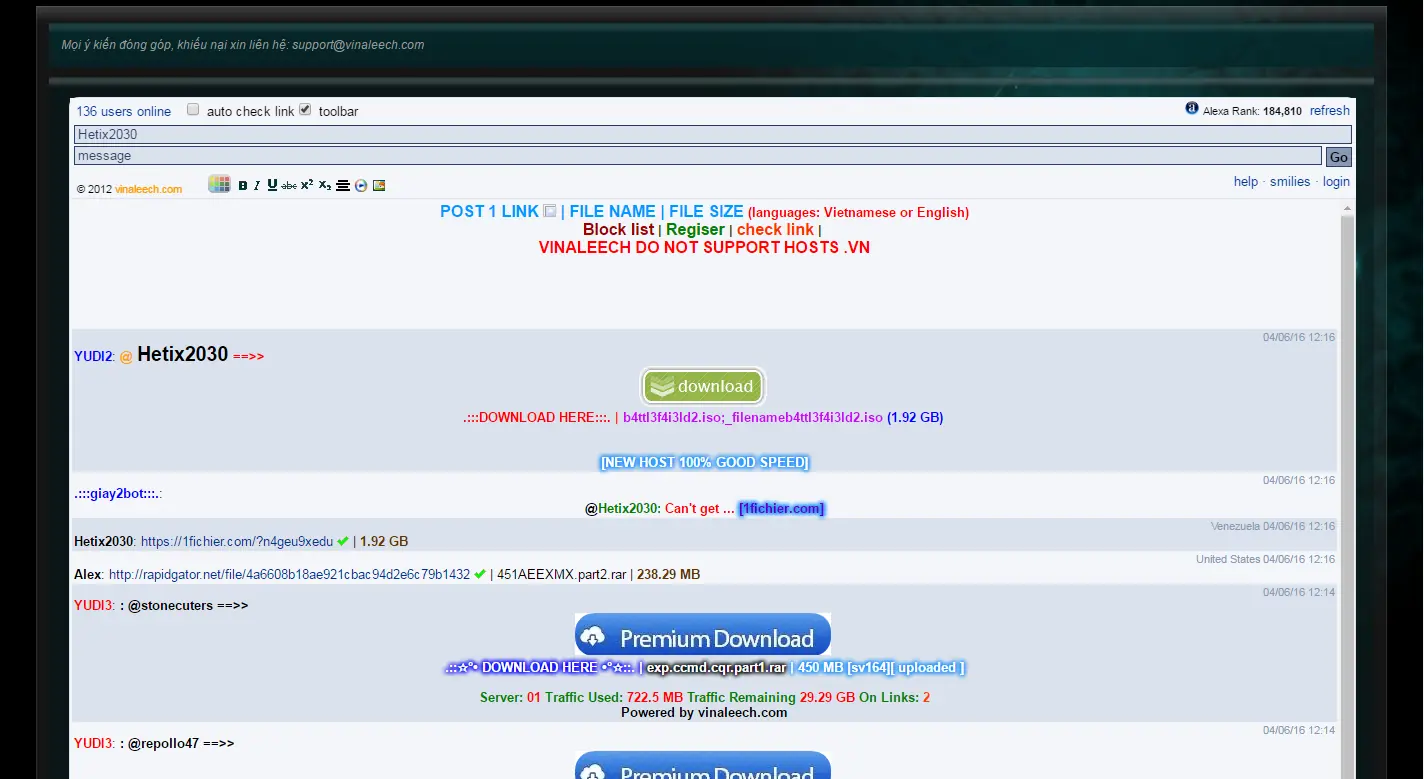The width and height of the screenshot is (1424, 779).
Task: Open the help link
Action: (1246, 181)
